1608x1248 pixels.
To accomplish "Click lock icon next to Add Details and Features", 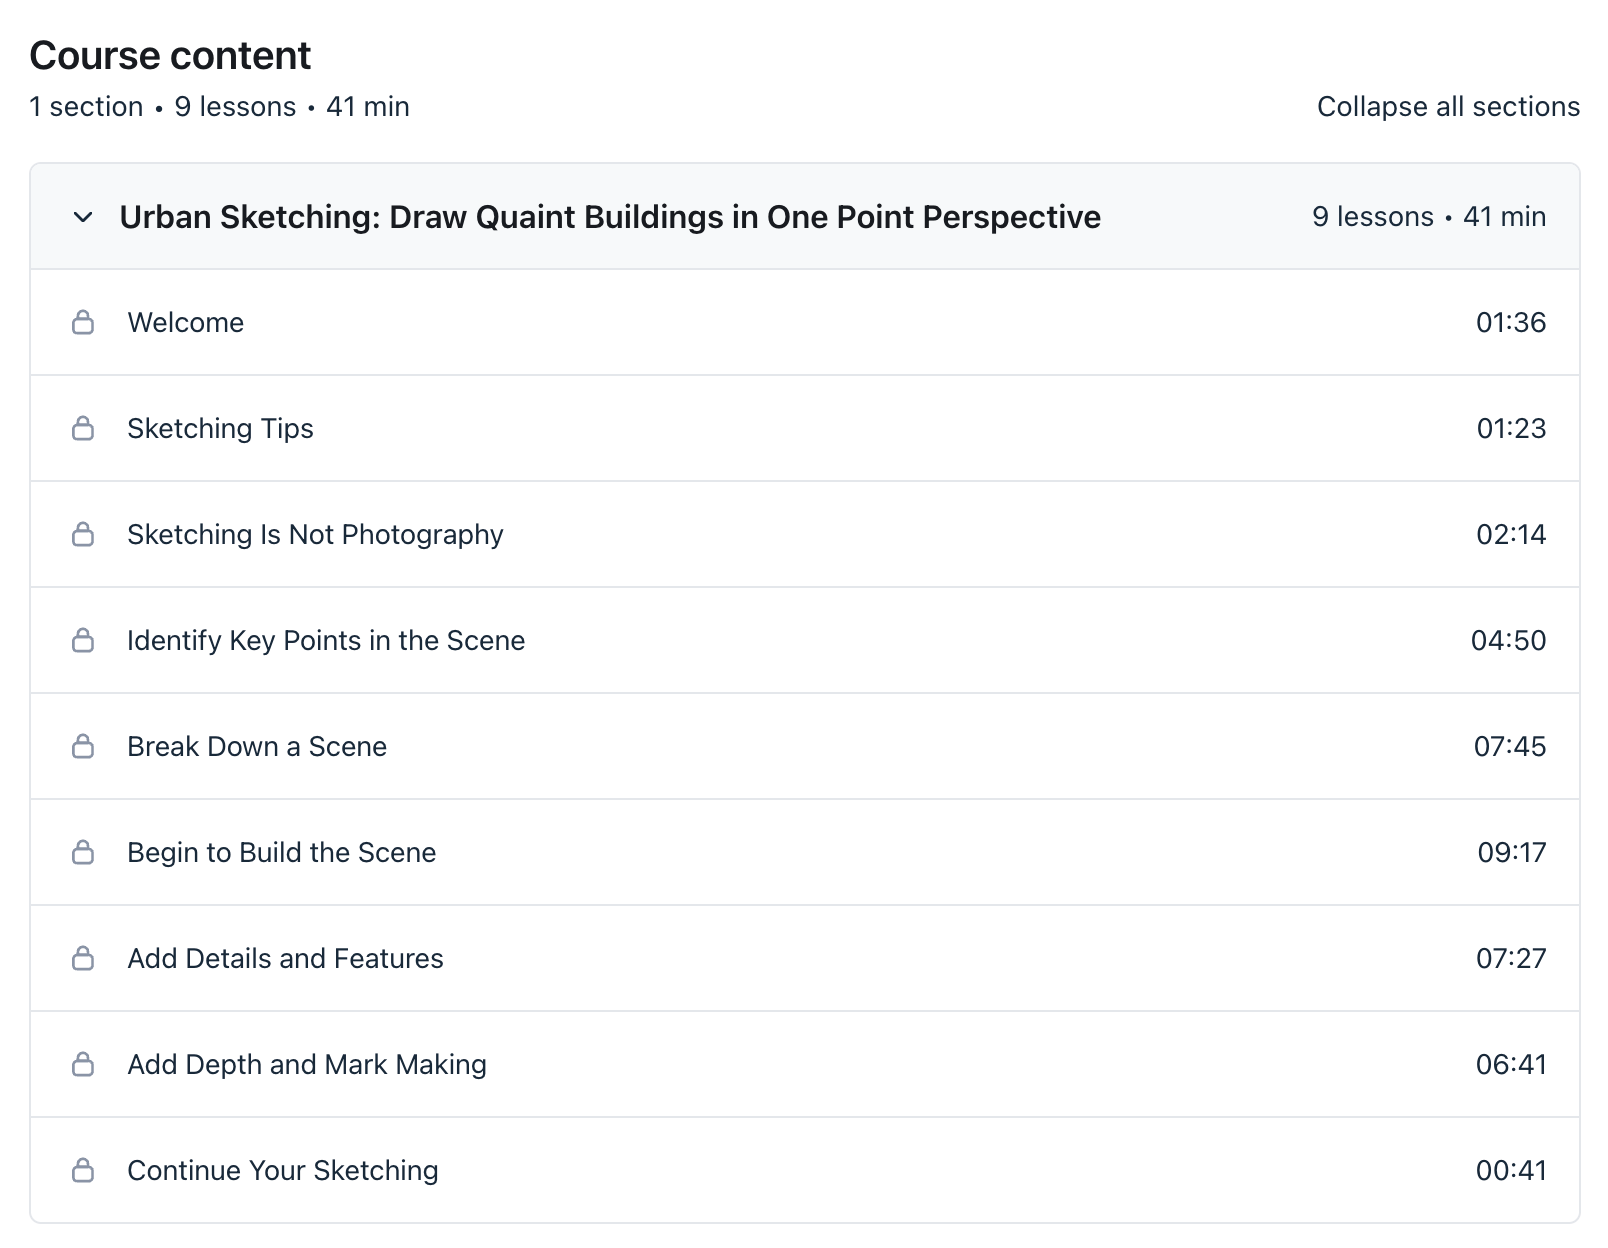I will [x=83, y=958].
